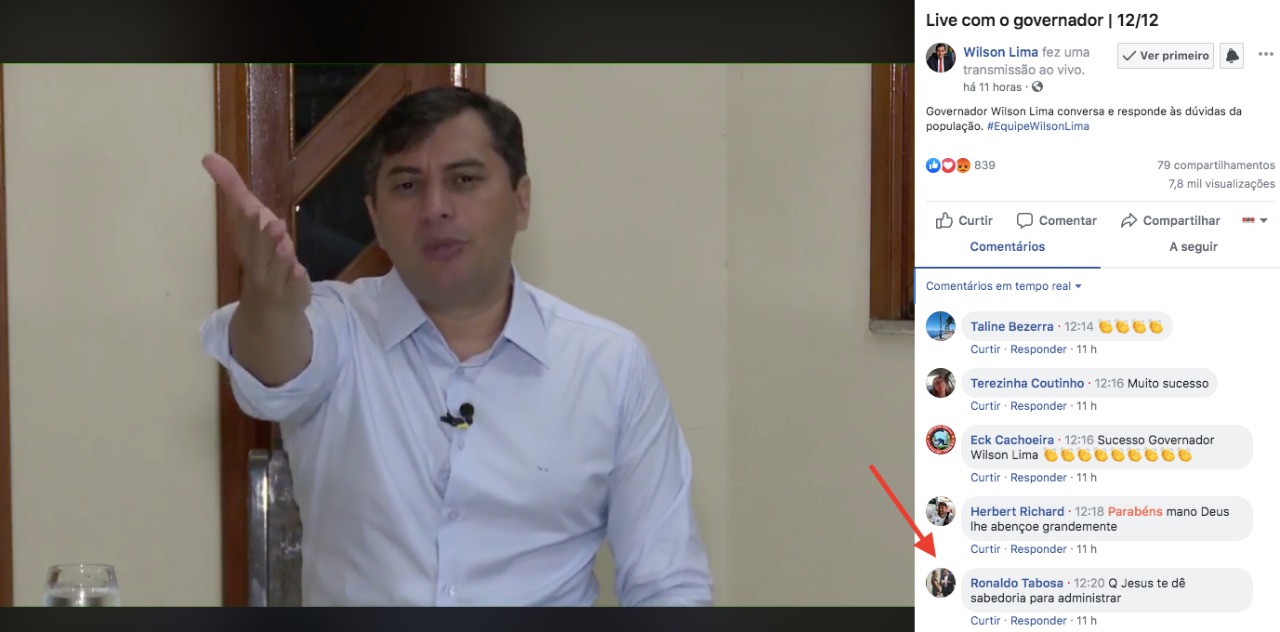The image size is (1280, 632).
Task: Open Taline Bezerra's avatar
Action: coord(940,326)
